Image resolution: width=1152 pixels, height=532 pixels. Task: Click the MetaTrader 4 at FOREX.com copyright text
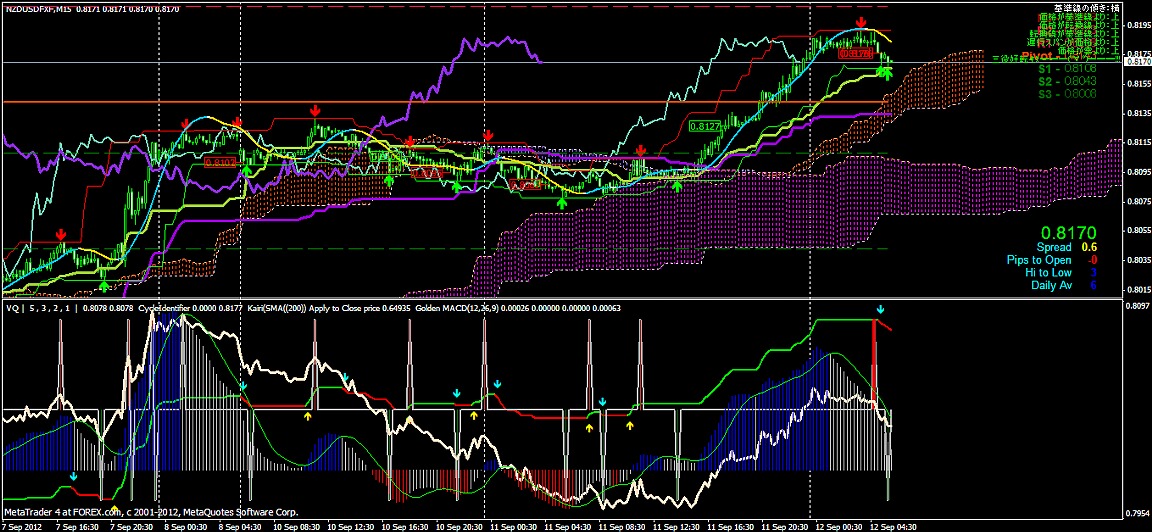point(151,512)
